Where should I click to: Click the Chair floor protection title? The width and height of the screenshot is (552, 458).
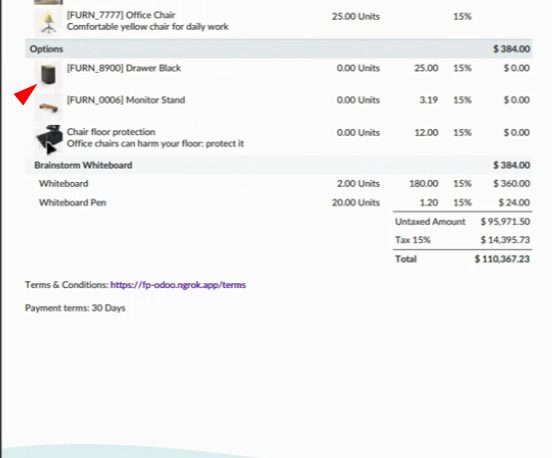click(111, 132)
